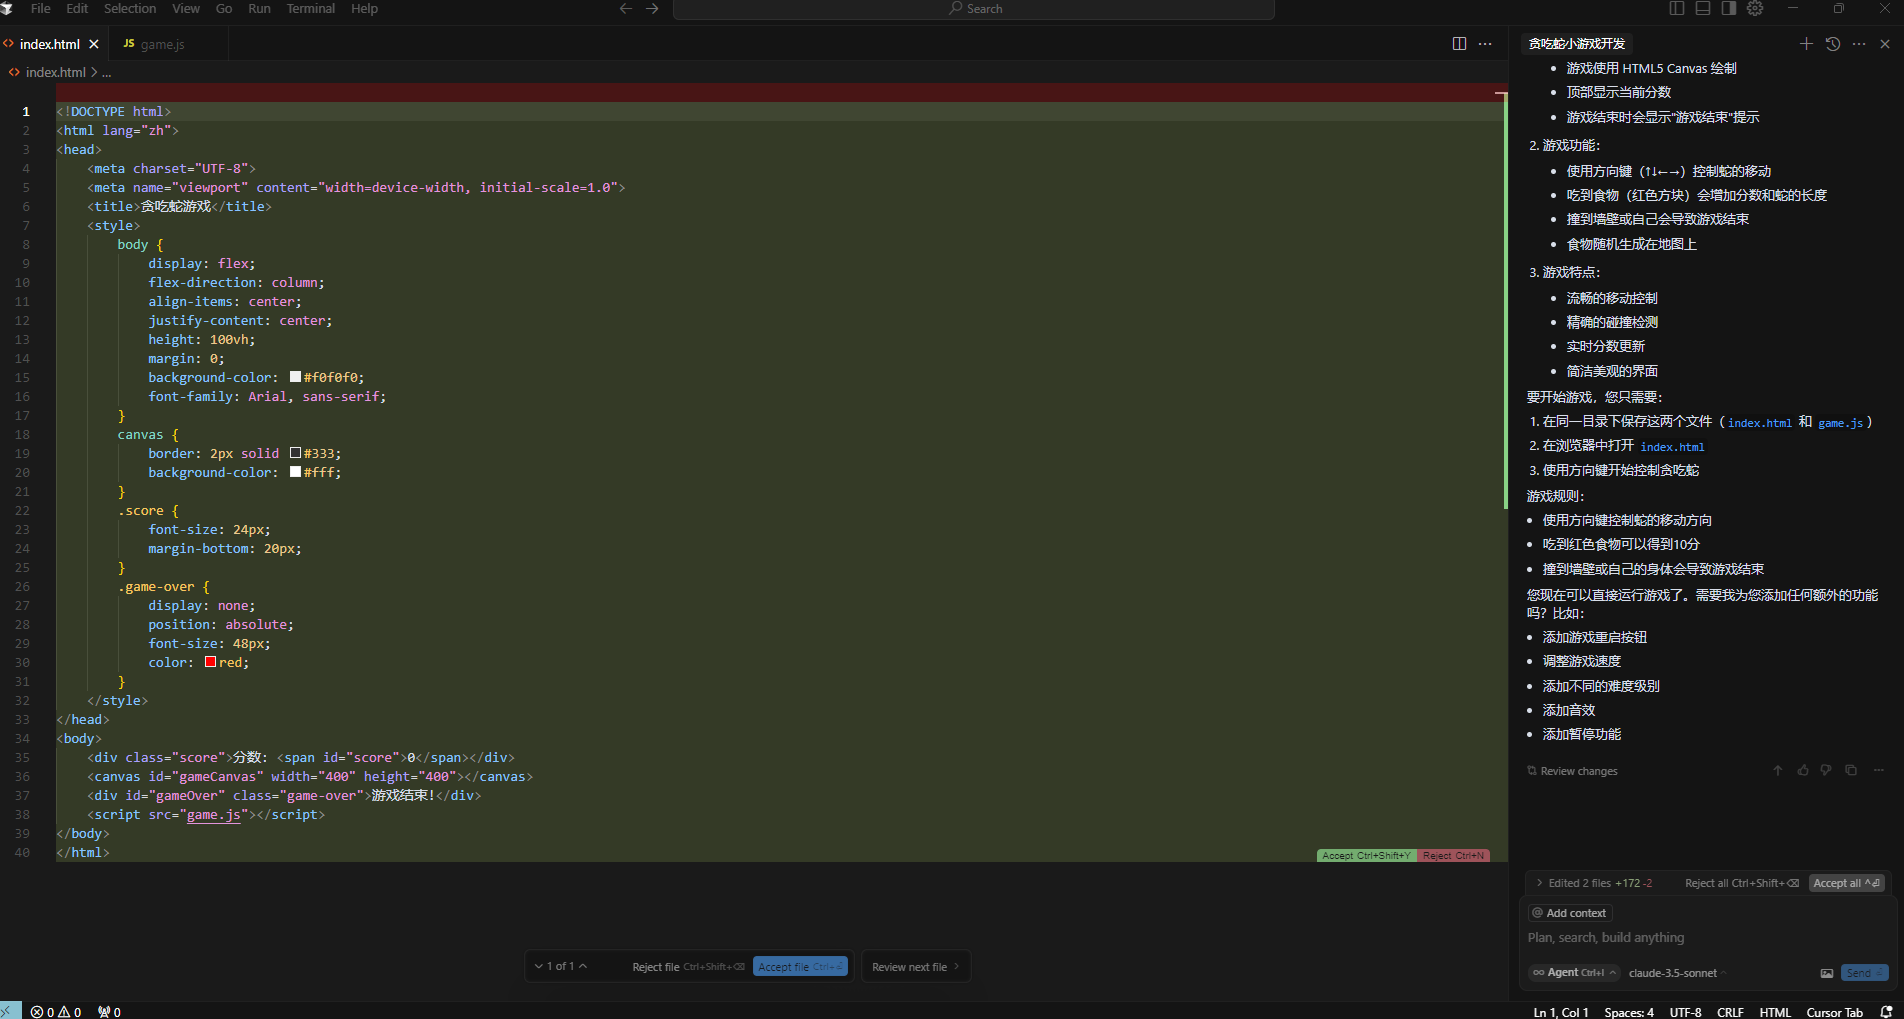Open the Agent mode dropdown
Viewport: 1904px width, 1019px height.
pyautogui.click(x=1574, y=973)
